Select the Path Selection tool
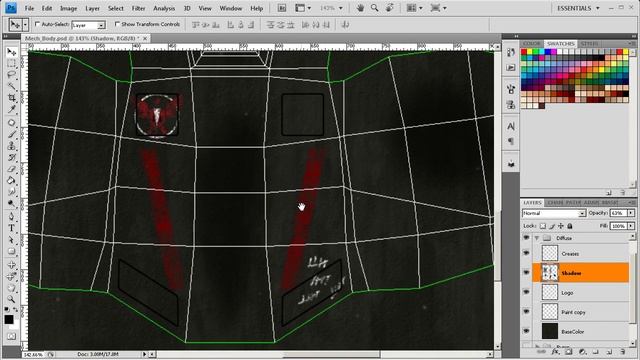The image size is (640, 360). 11,240
